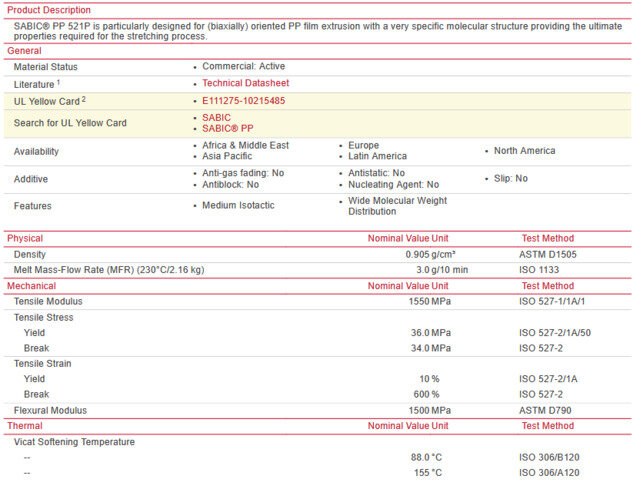This screenshot has width=640, height=480.
Task: Click the 34.0 MPa break value
Action: tap(431, 349)
